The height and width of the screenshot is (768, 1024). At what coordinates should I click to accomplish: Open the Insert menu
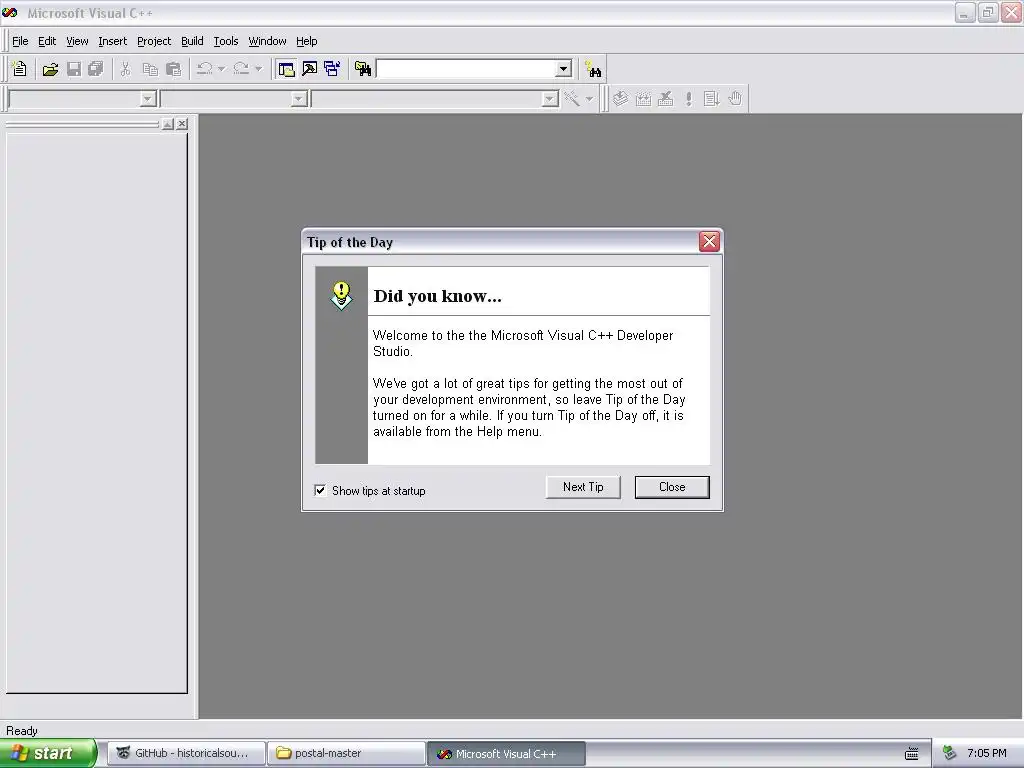[x=112, y=41]
